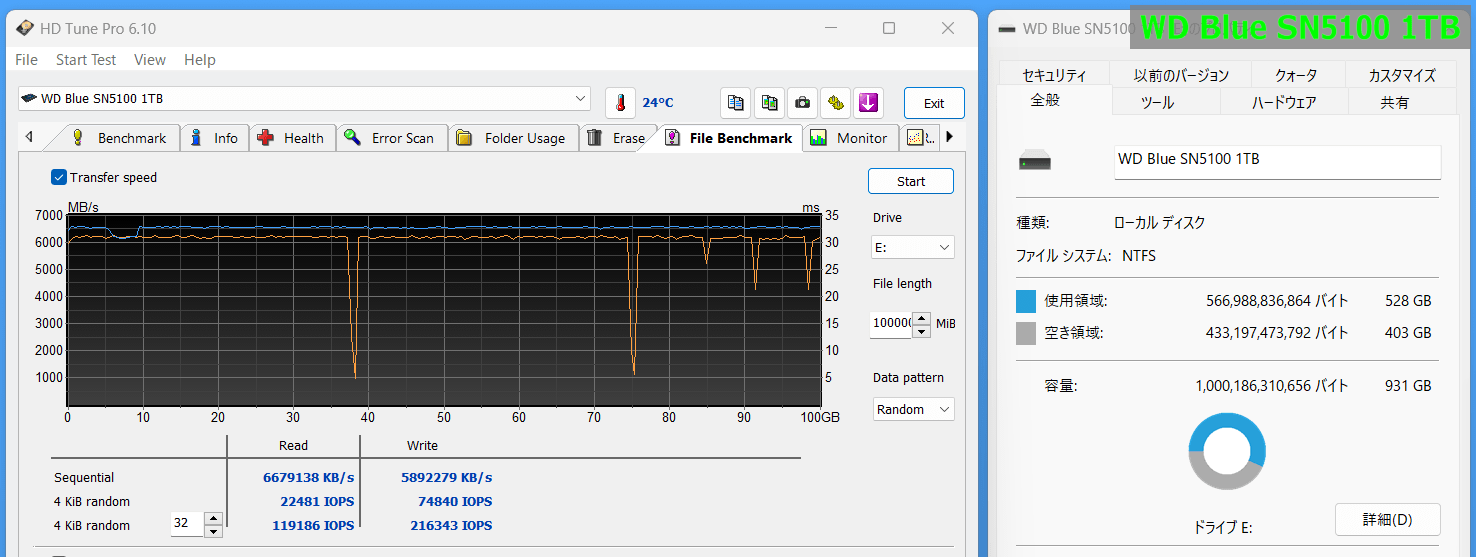Open the File menu
Screen dimensions: 1476x557
click(x=26, y=60)
